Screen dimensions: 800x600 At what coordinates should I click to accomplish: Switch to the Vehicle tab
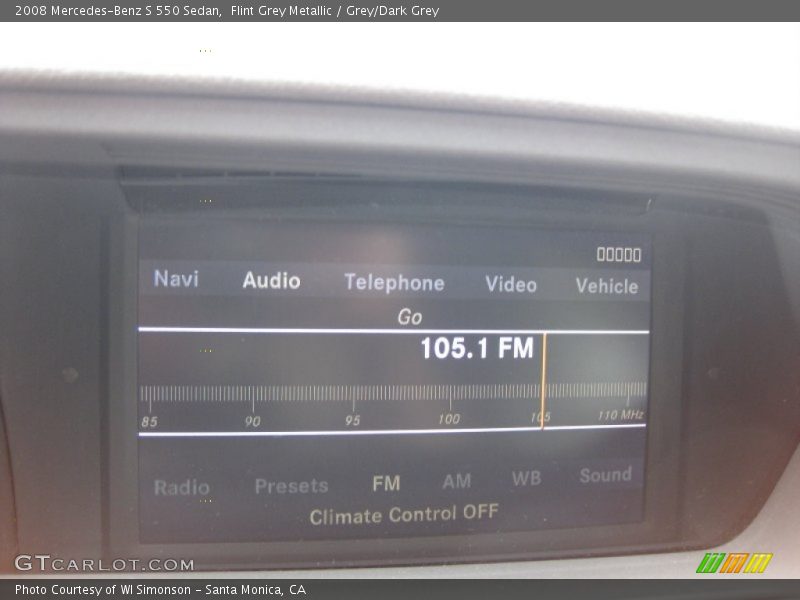coord(606,285)
